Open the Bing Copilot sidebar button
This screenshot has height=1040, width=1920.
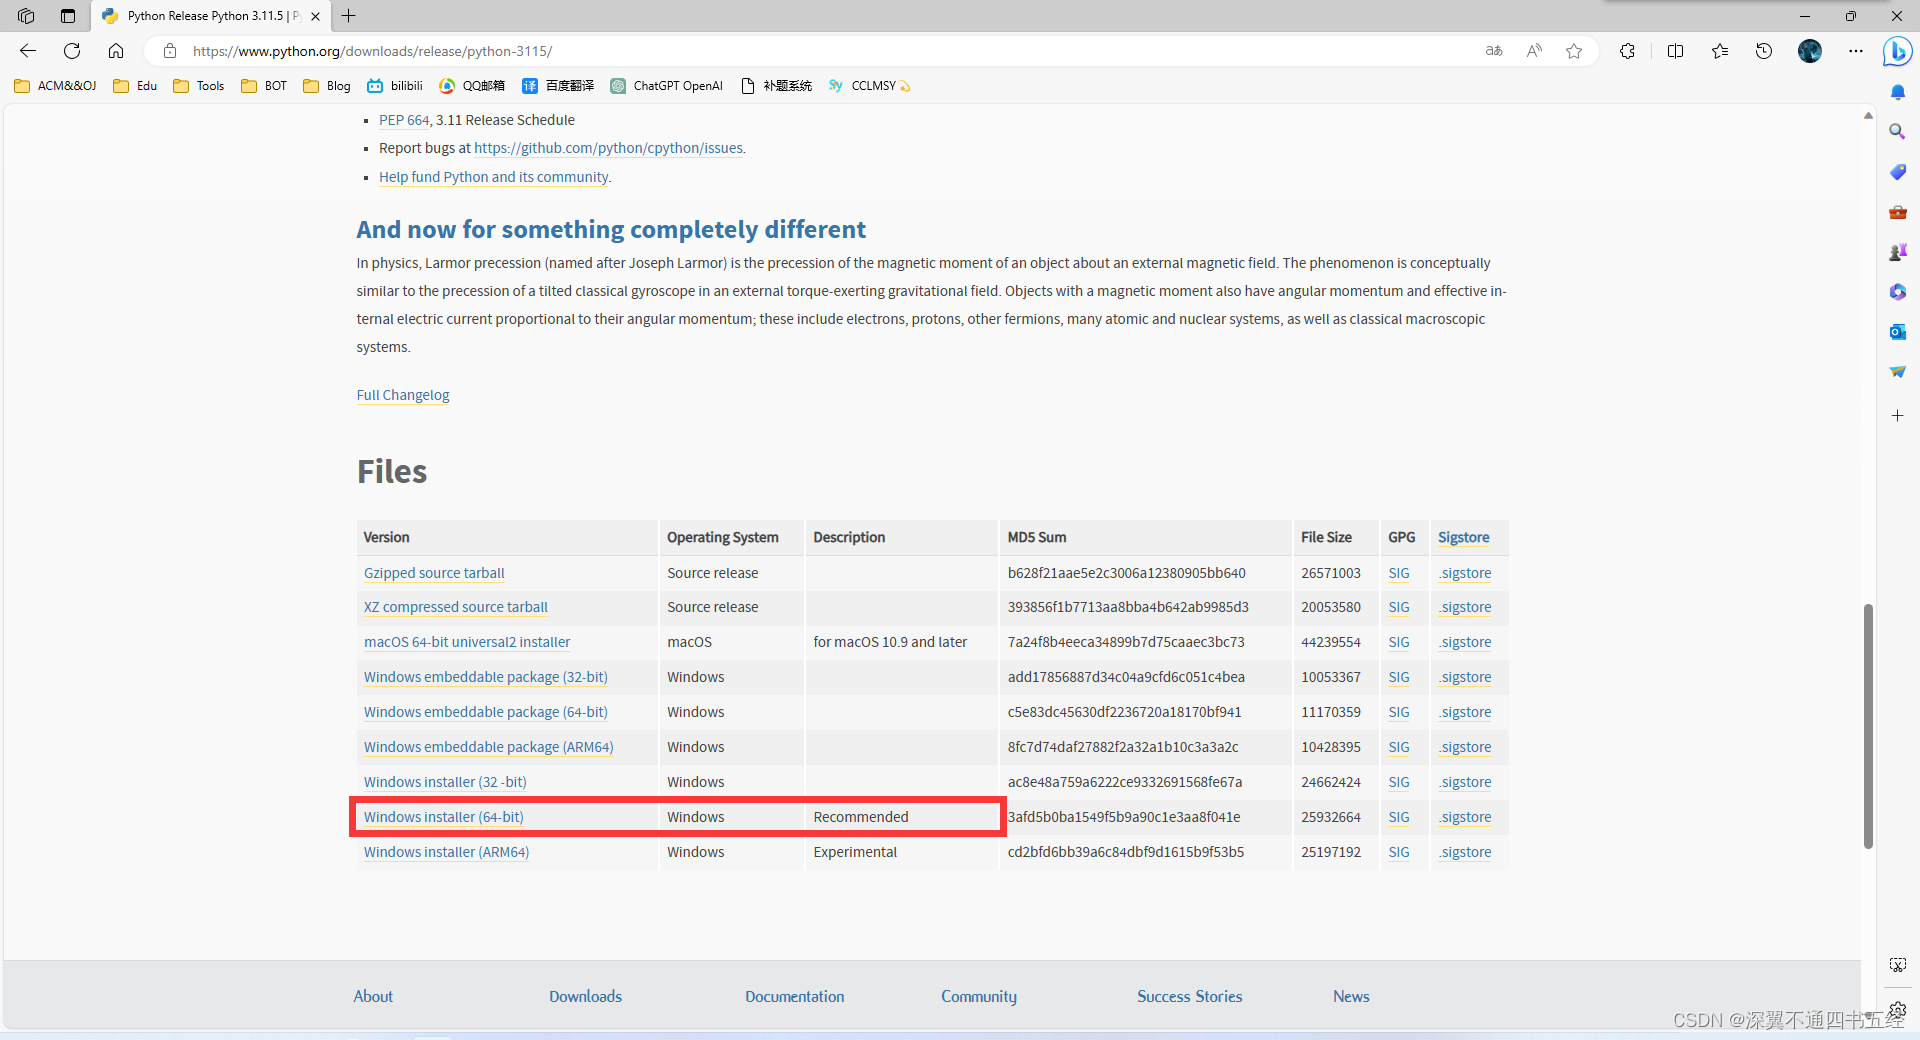click(x=1897, y=51)
